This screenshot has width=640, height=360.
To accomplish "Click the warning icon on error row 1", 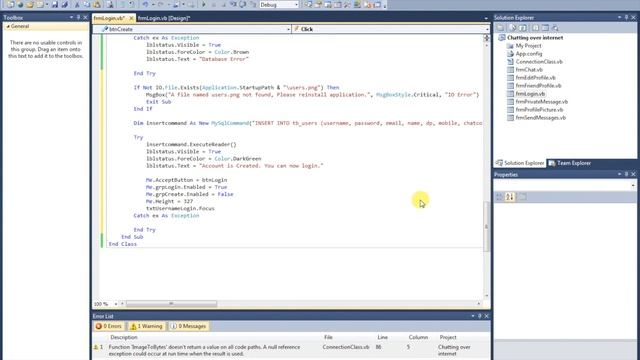I will click(96, 347).
